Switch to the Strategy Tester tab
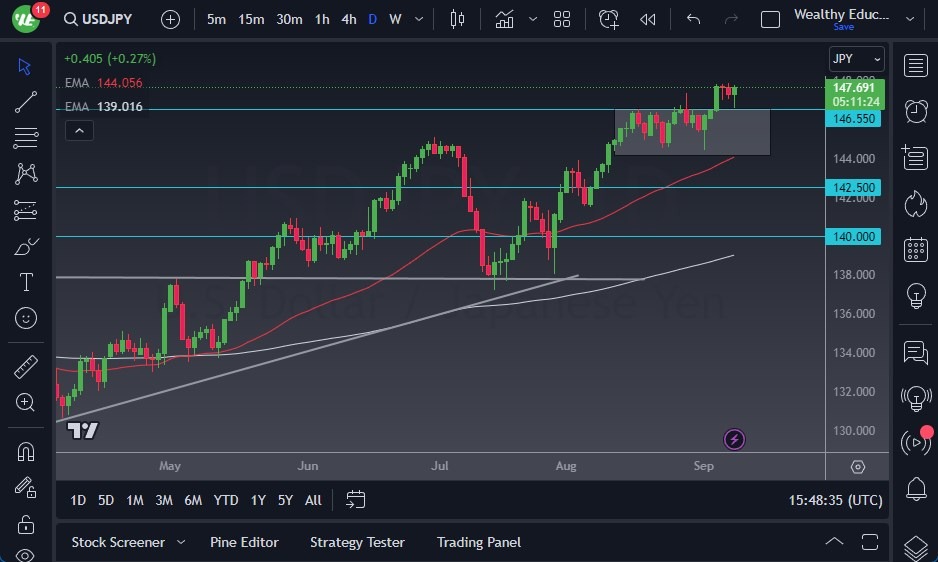 point(357,542)
